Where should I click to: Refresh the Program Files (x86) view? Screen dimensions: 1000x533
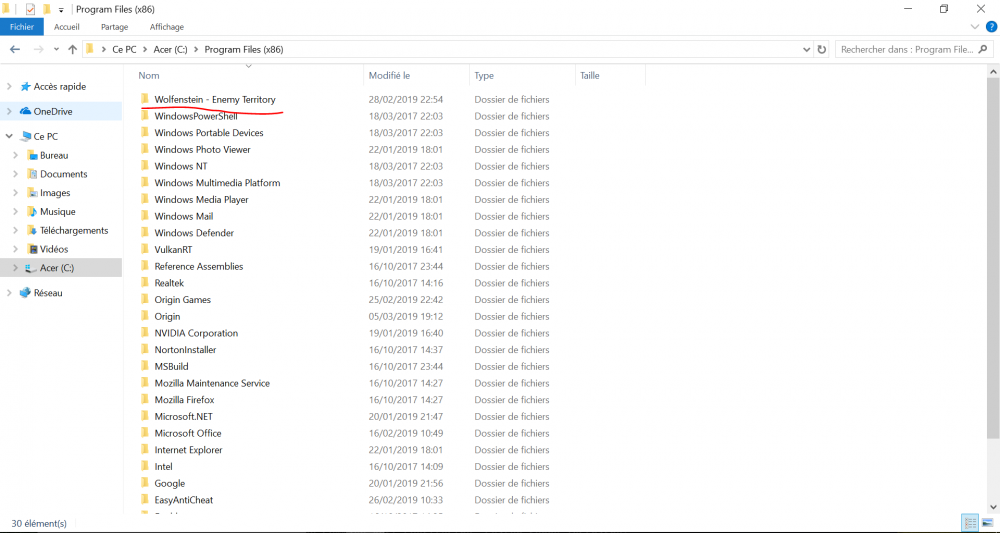click(821, 49)
